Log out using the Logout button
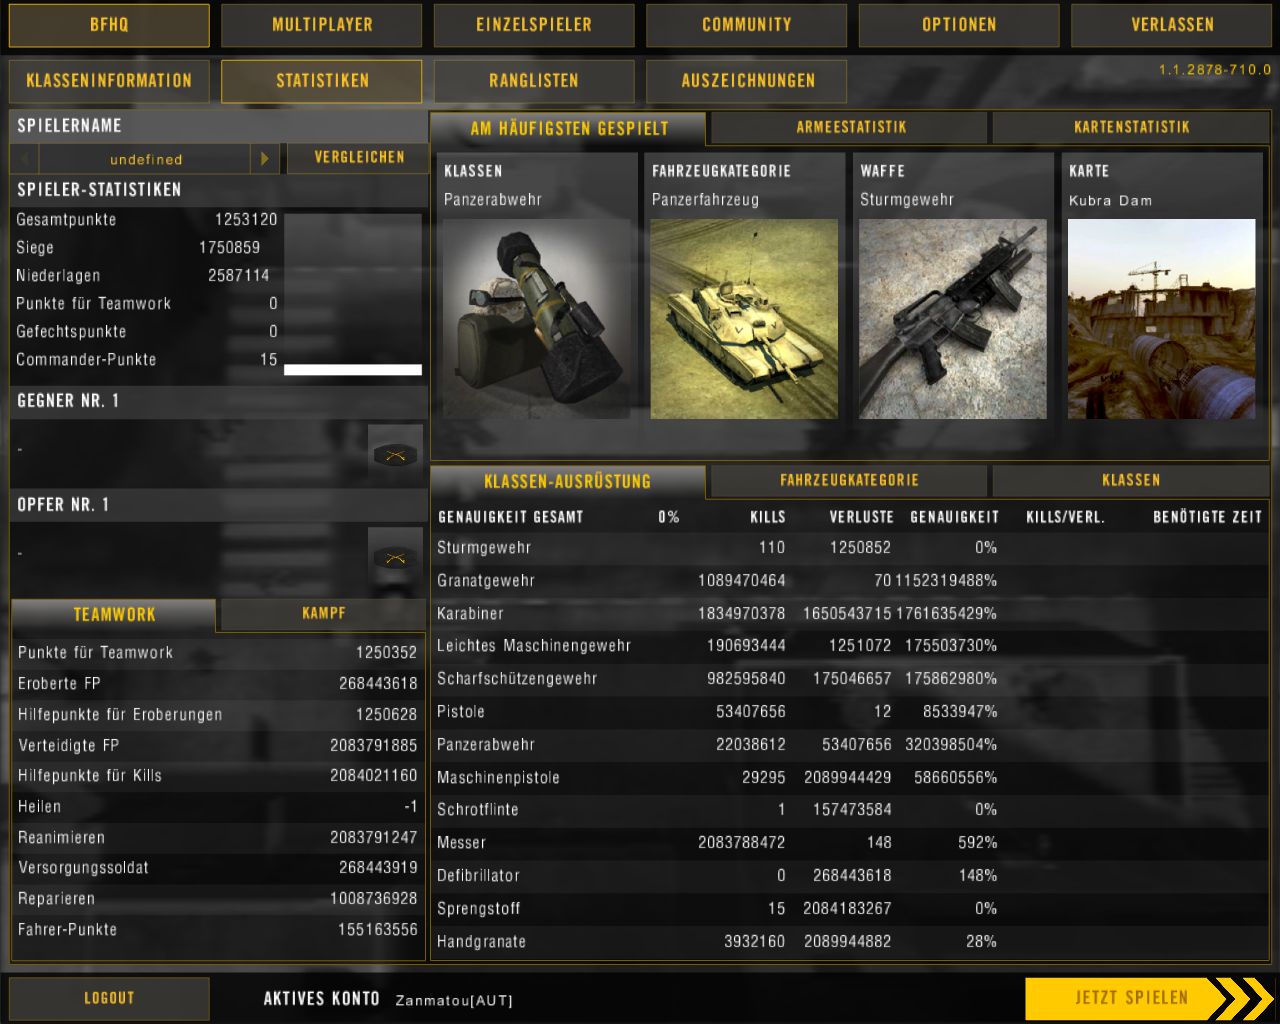The width and height of the screenshot is (1280, 1024). click(x=109, y=998)
